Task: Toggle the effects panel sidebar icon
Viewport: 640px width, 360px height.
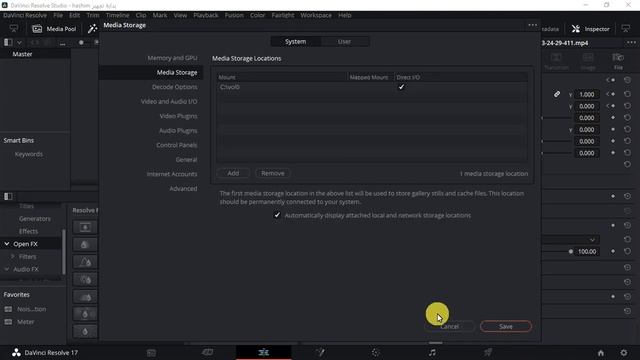Action: [x=8, y=196]
